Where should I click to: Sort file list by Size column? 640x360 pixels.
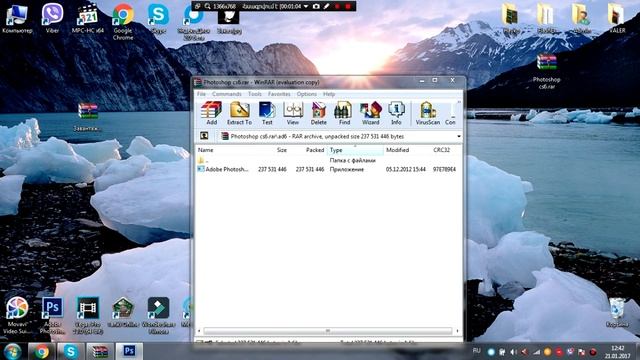[x=282, y=150]
